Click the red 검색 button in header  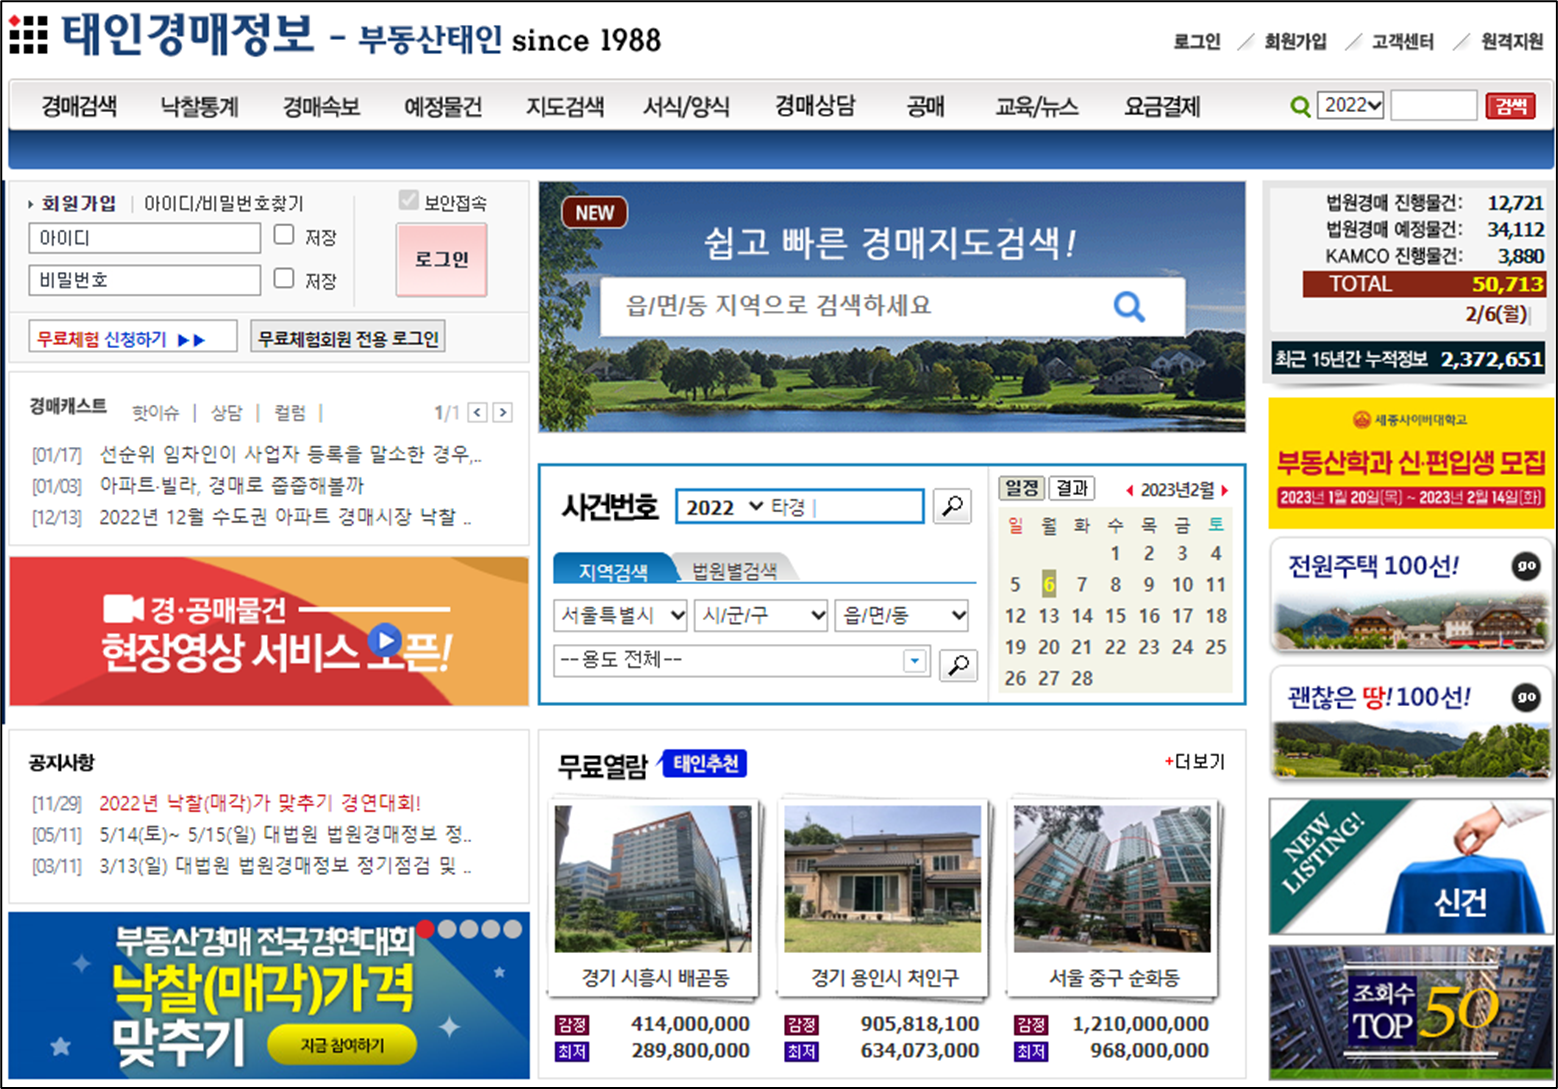1510,106
